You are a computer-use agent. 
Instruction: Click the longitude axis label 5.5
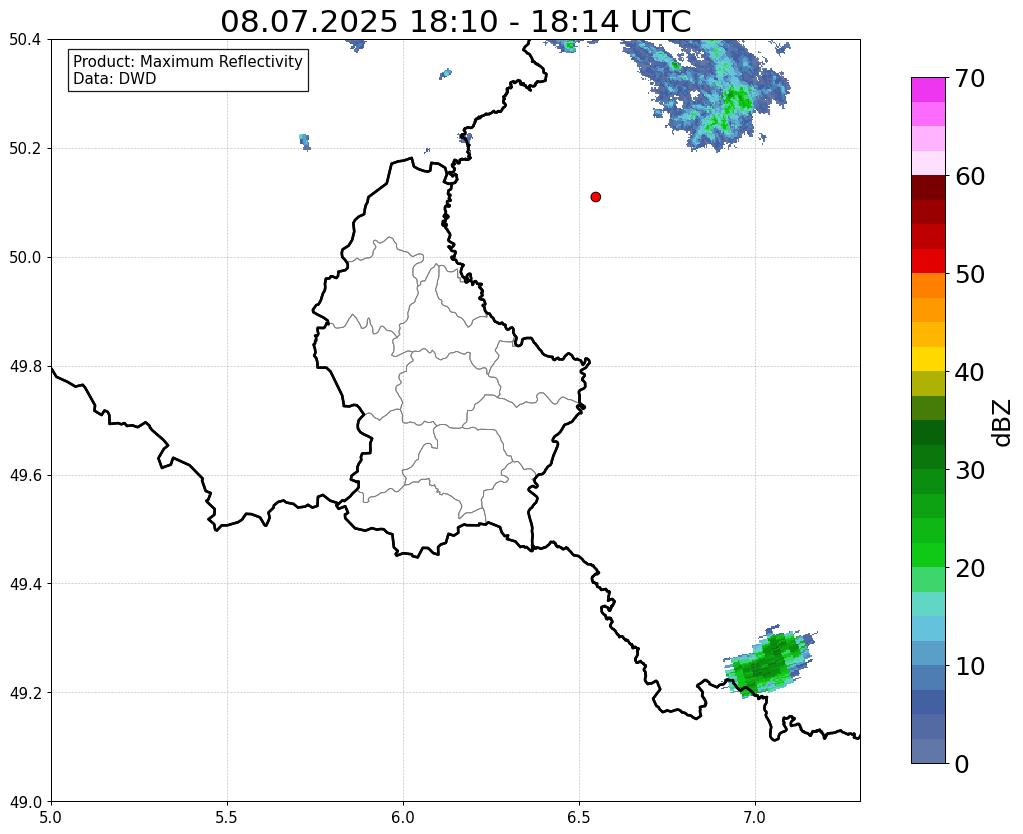(x=227, y=817)
